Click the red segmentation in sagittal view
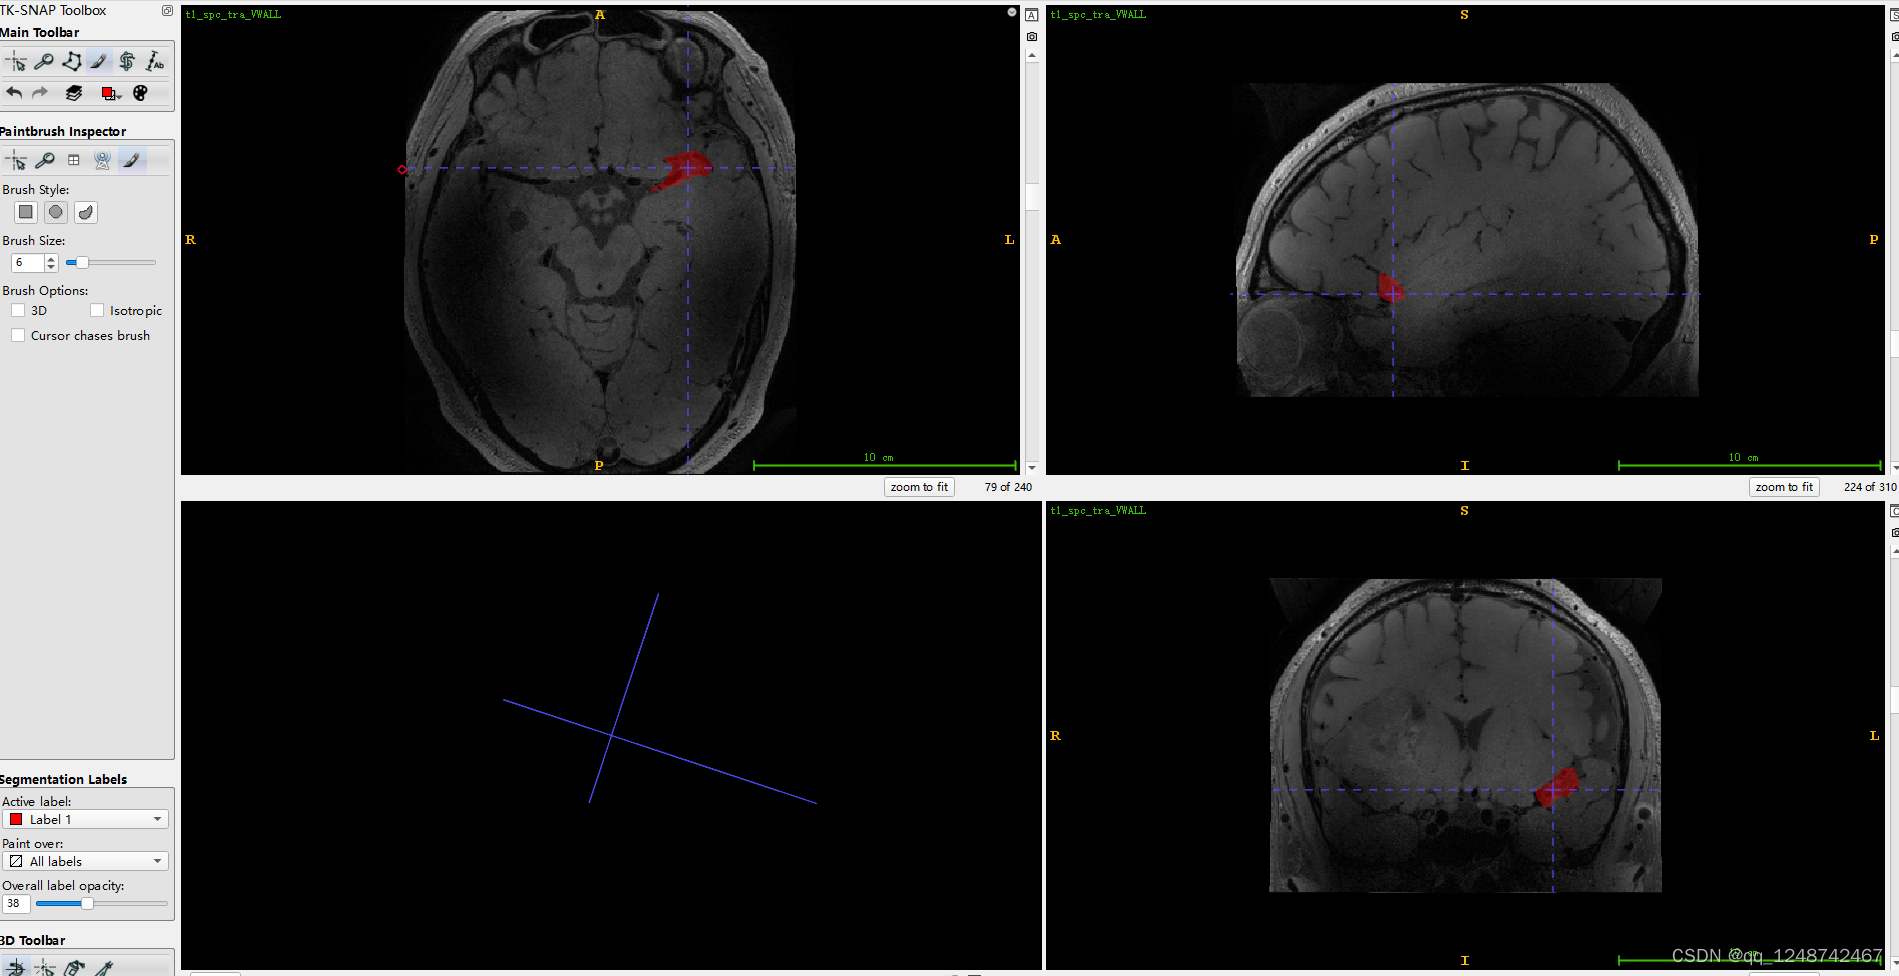Viewport: 1899px width, 976px height. [x=1391, y=288]
